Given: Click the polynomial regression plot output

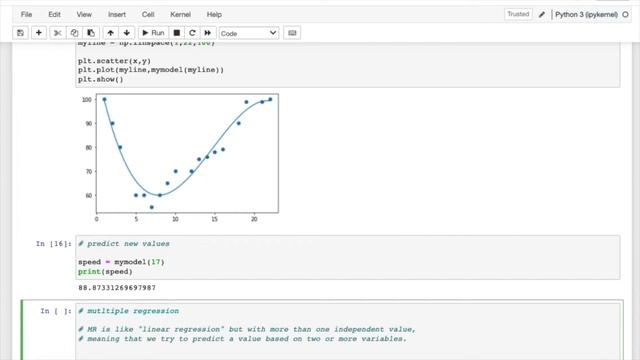Looking at the screenshot, I should [x=180, y=158].
